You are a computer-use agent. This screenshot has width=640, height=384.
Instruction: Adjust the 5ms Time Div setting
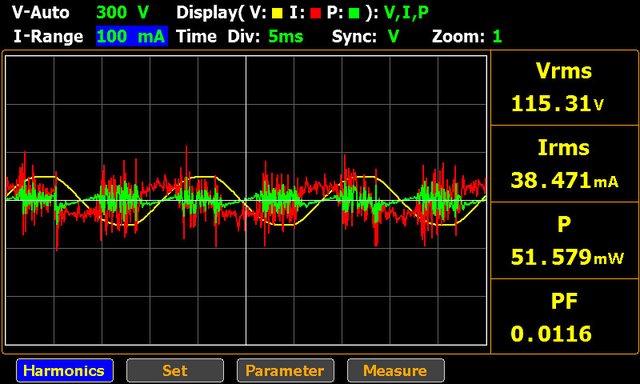pos(286,36)
